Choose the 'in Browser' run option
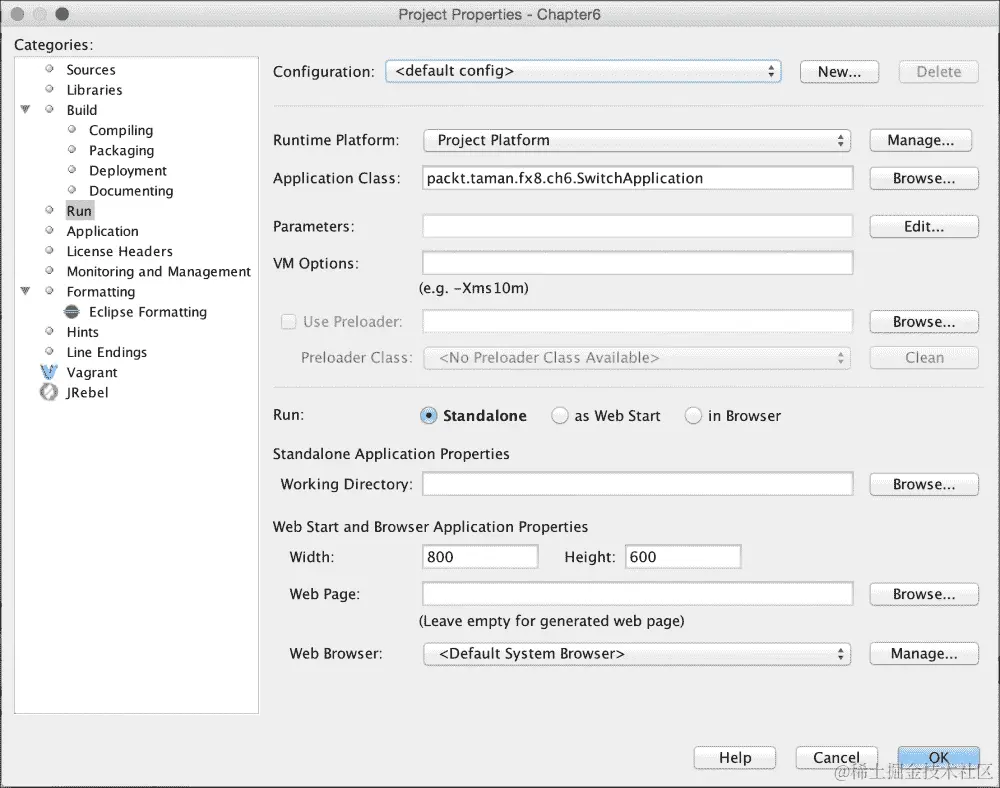Viewport: 1000px width, 788px height. click(x=693, y=415)
